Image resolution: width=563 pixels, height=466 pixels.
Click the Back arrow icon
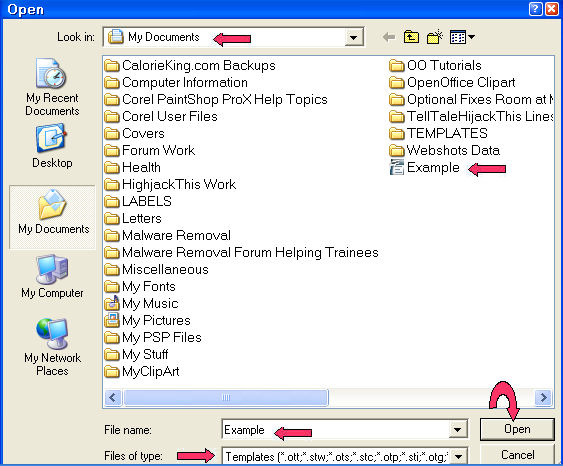click(389, 37)
